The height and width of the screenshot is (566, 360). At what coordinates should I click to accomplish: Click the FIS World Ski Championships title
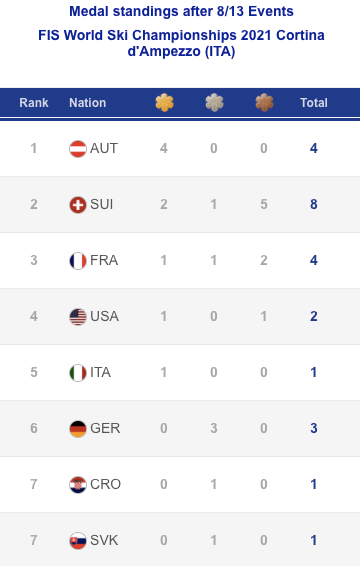tap(181, 43)
